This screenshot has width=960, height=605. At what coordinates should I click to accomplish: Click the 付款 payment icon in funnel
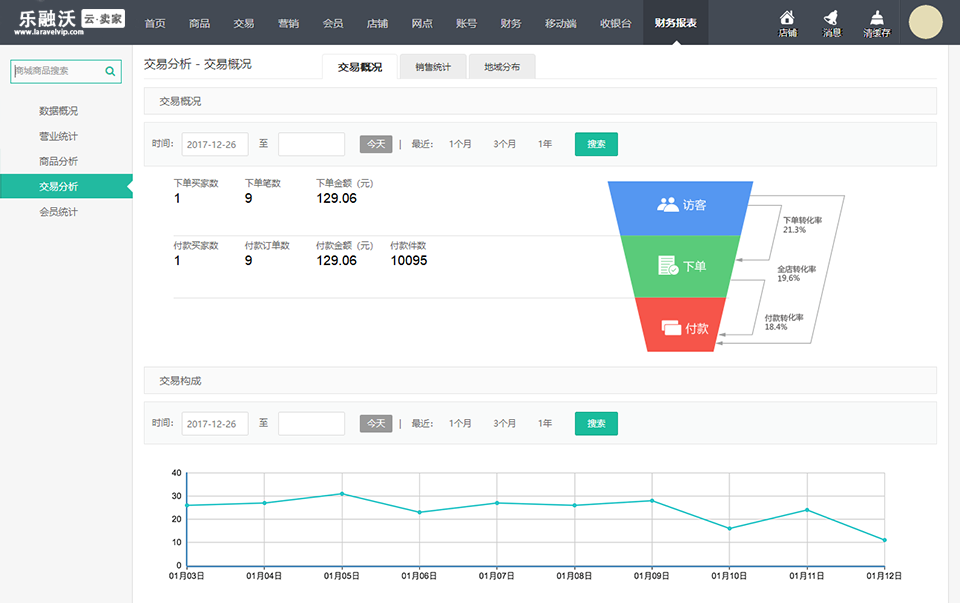click(671, 328)
